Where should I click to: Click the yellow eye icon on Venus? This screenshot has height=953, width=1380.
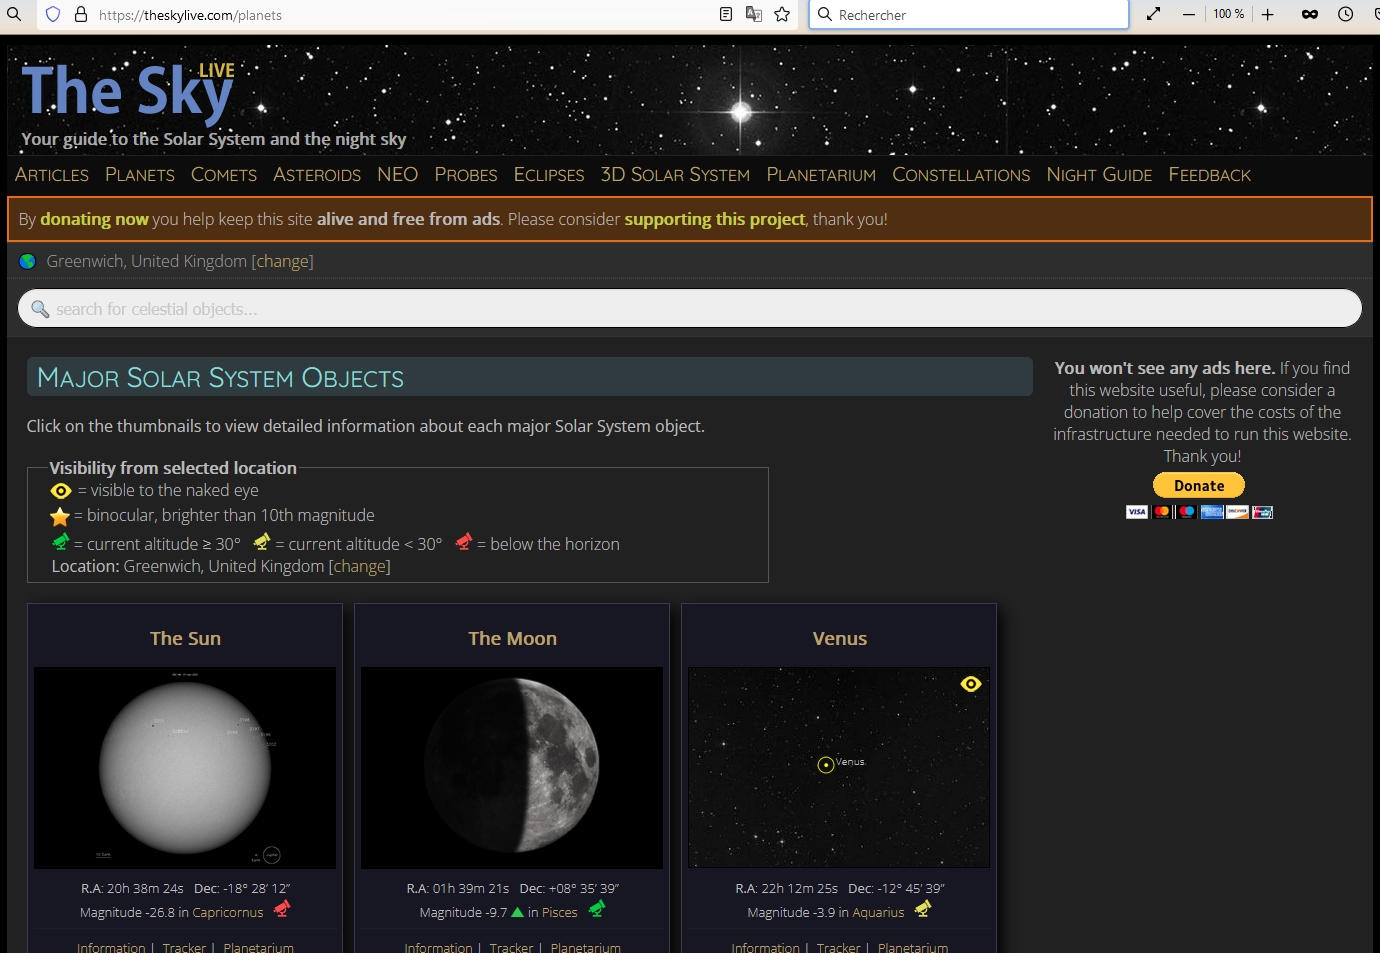coord(970,684)
